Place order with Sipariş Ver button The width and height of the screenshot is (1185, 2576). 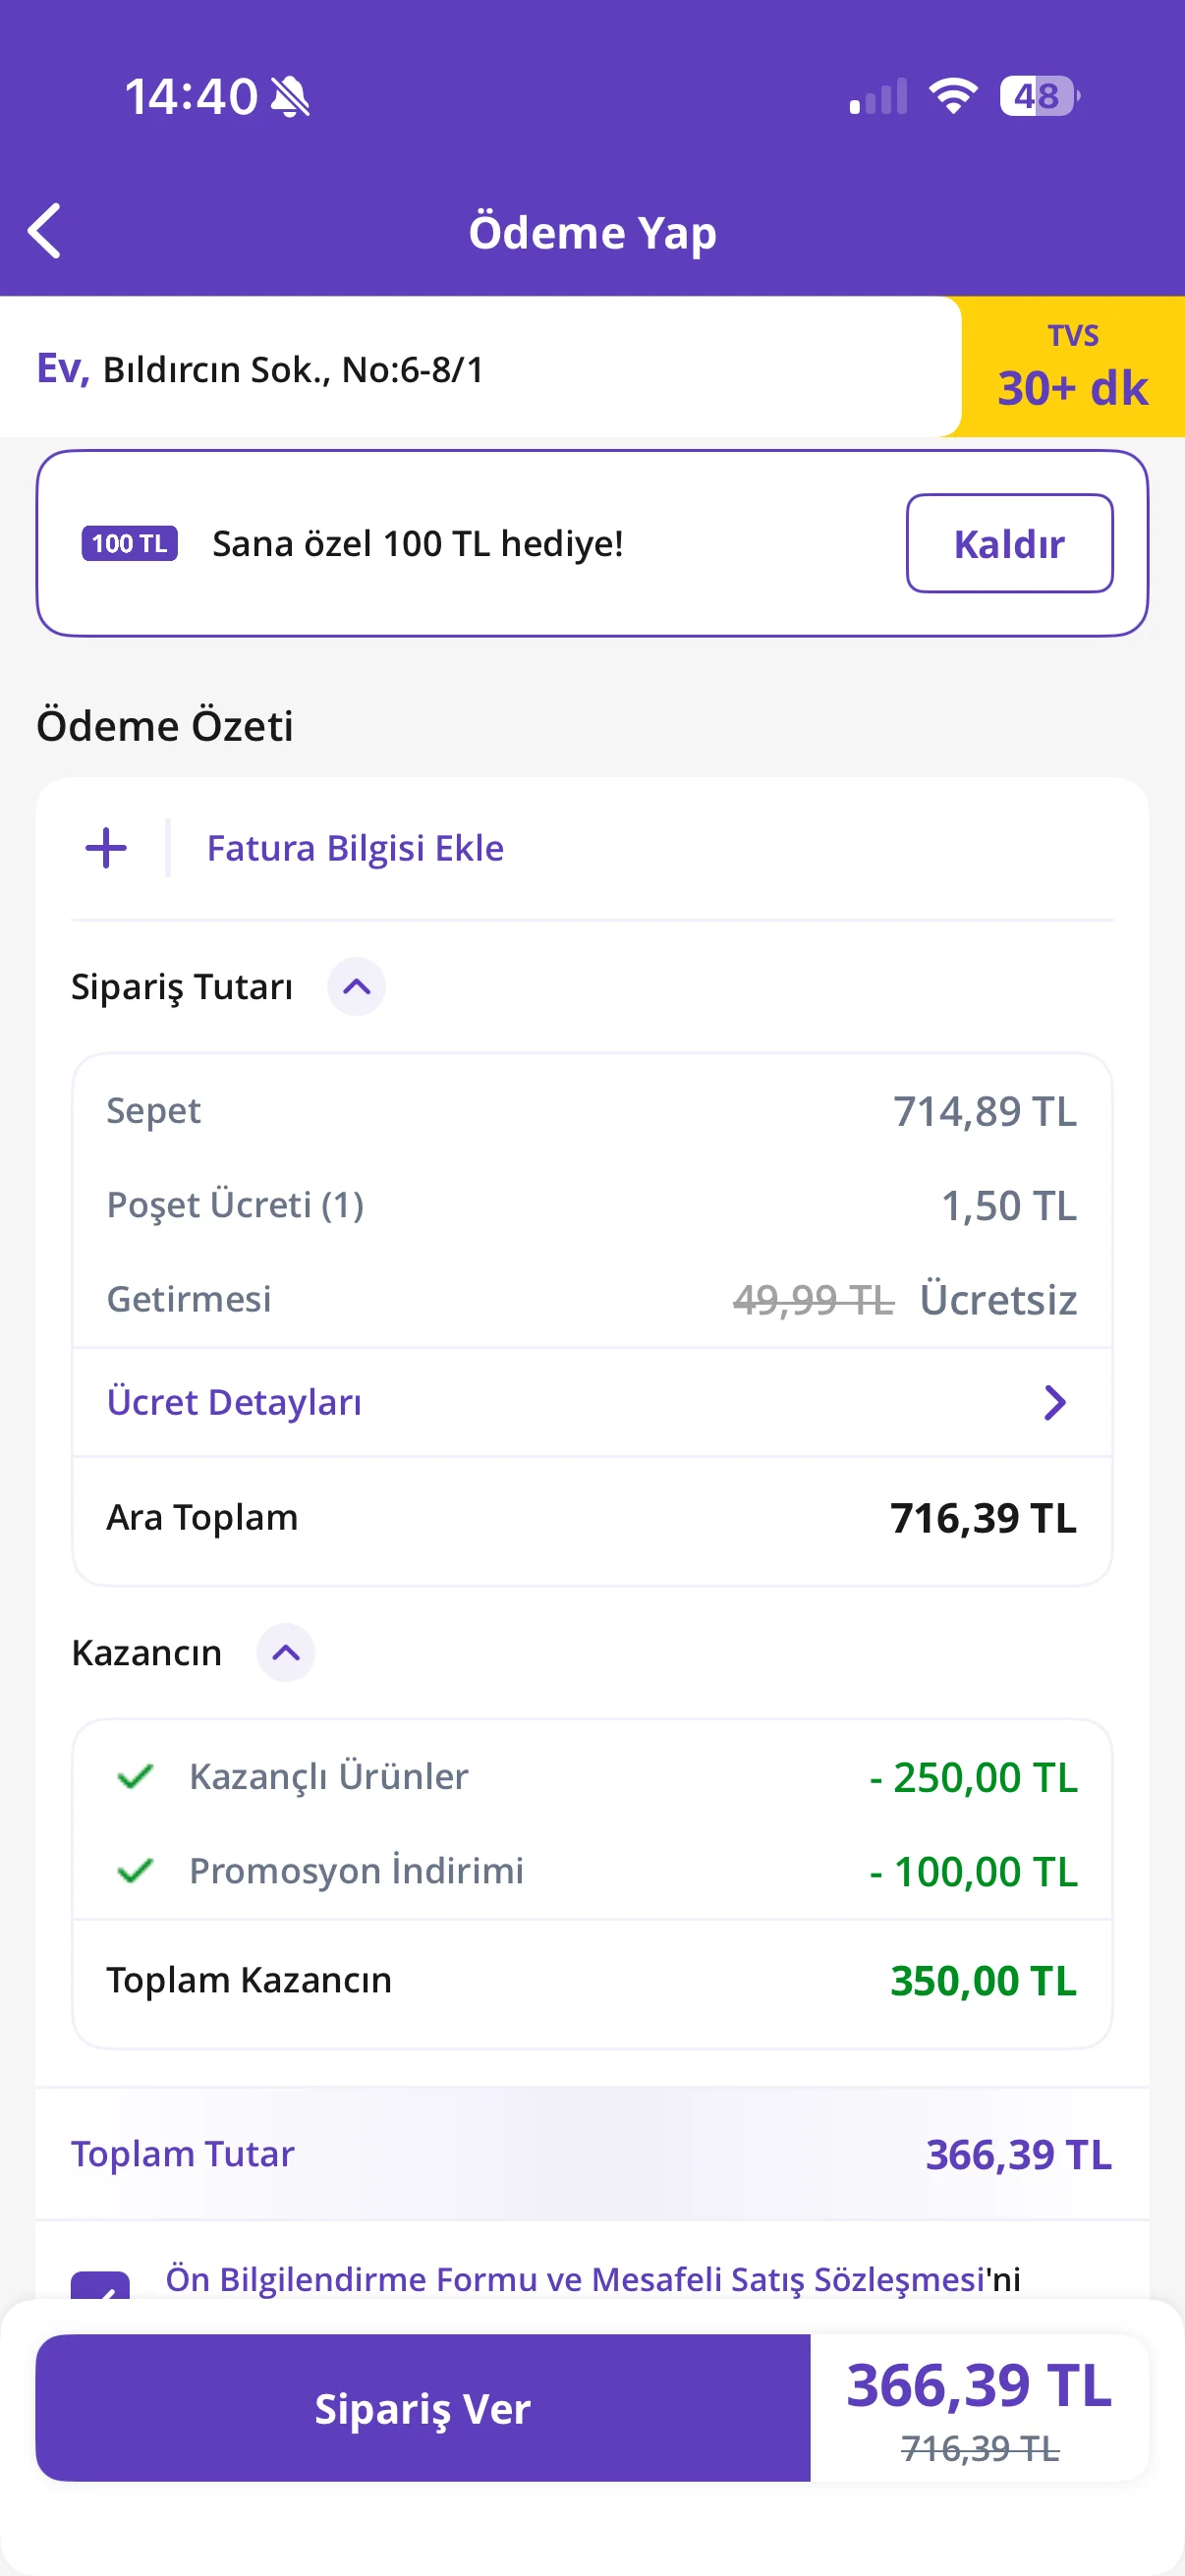tap(423, 2408)
